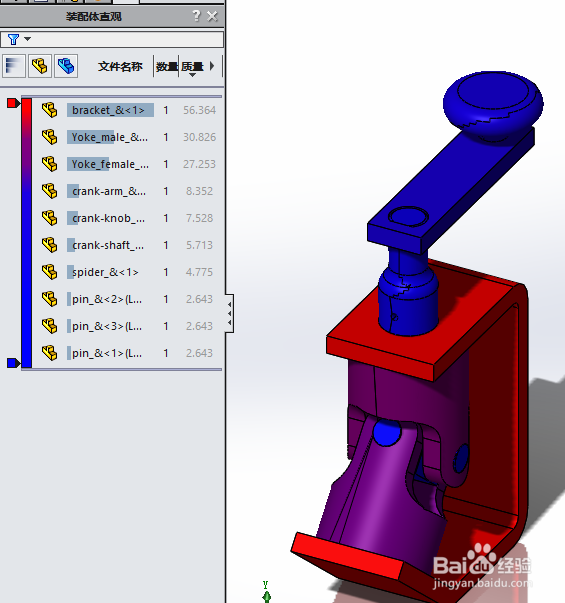Collapse the panel using the side splitter handle

click(230, 313)
